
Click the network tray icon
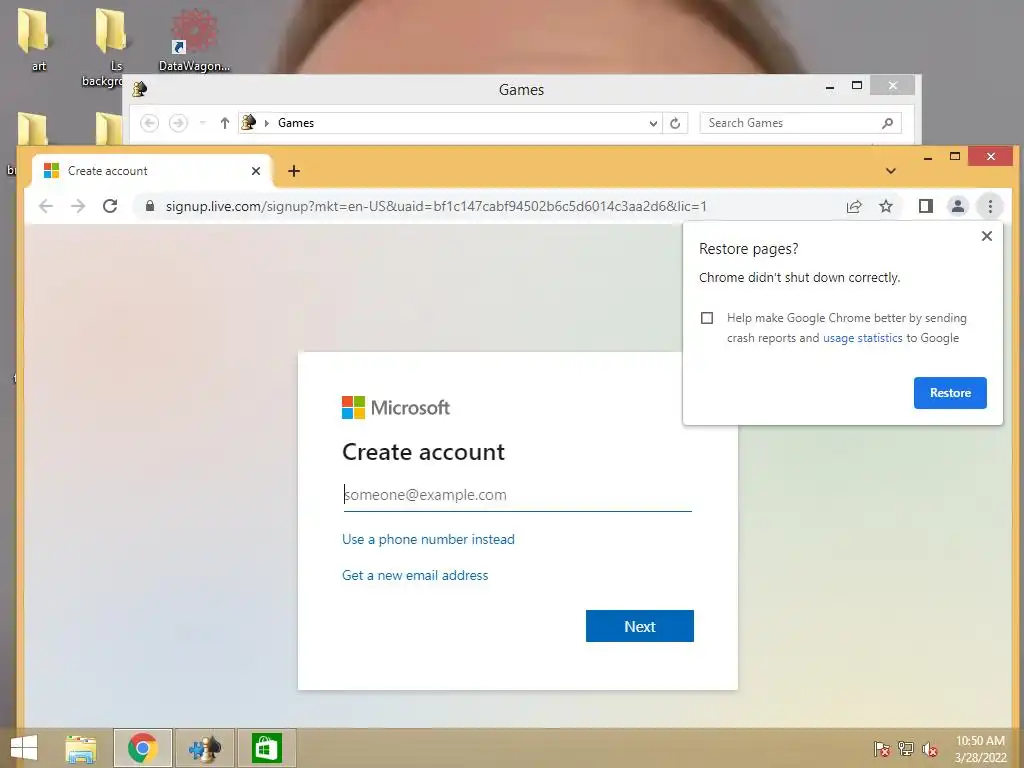pyautogui.click(x=906, y=749)
